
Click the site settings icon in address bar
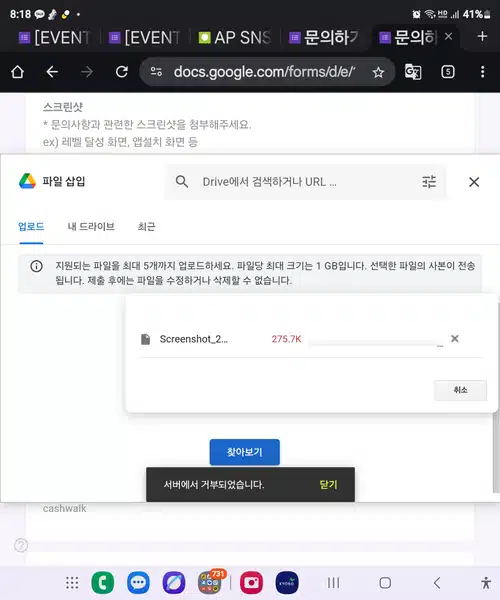[x=156, y=72]
